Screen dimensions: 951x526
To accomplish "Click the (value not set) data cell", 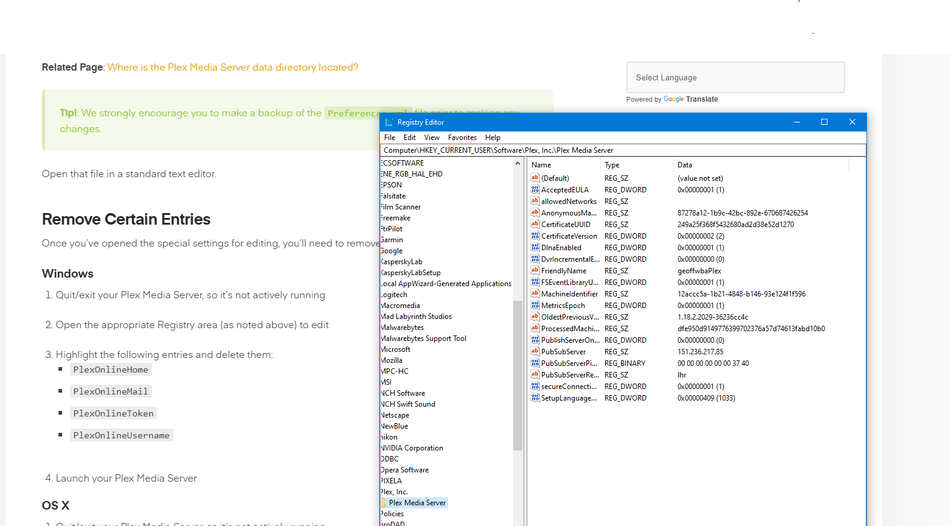I will 700,178.
